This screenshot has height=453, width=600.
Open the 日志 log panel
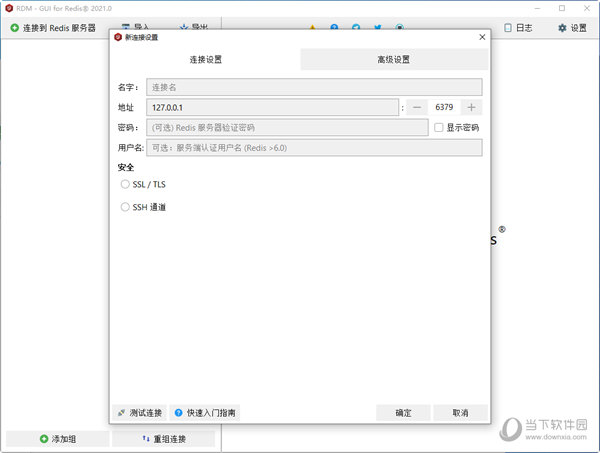518,28
